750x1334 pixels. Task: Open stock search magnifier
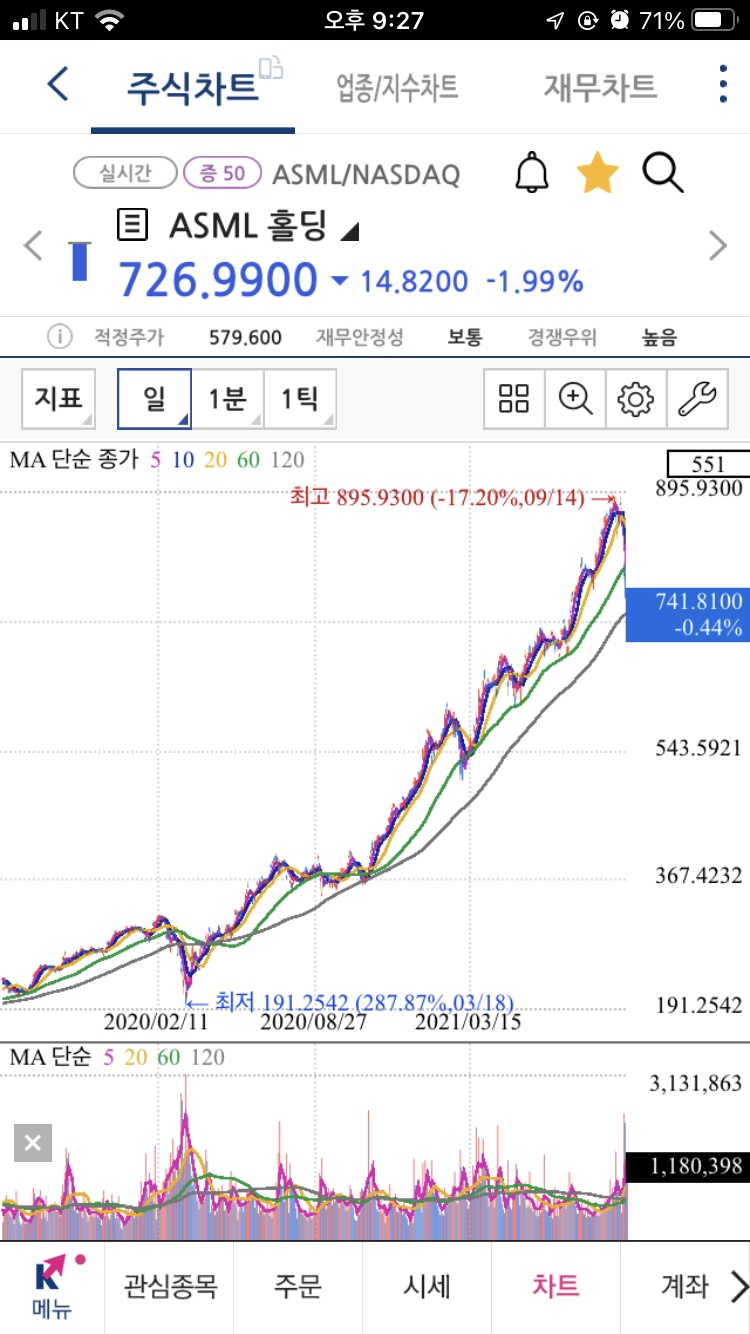[662, 173]
